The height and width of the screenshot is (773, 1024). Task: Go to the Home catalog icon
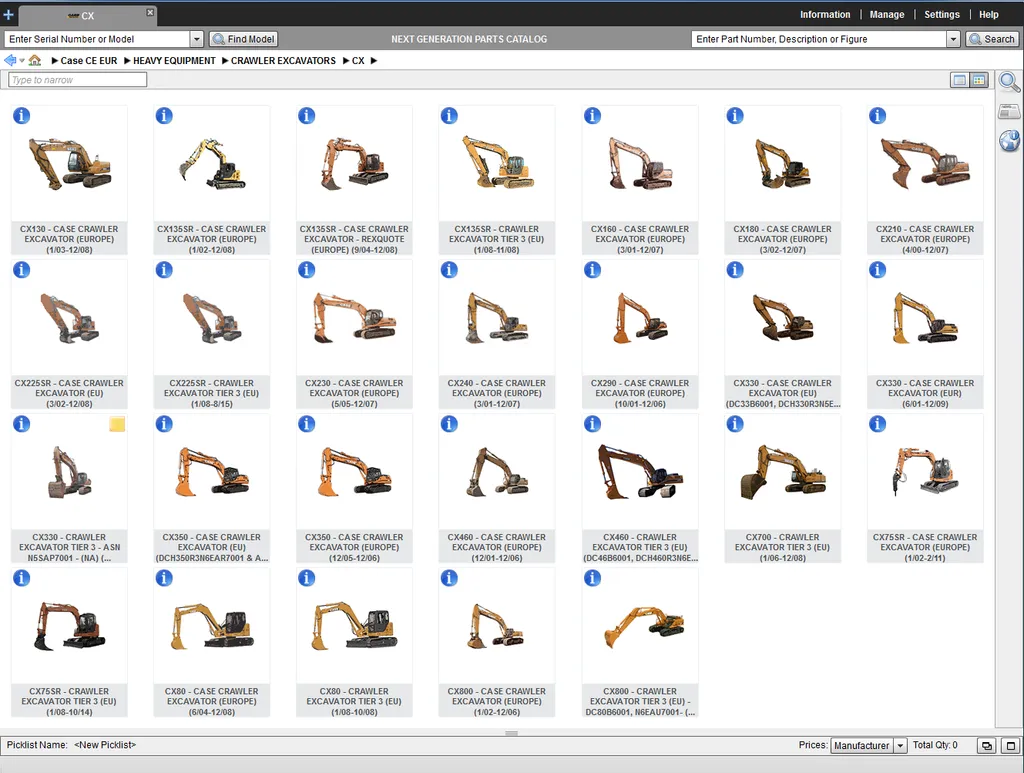click(x=35, y=61)
